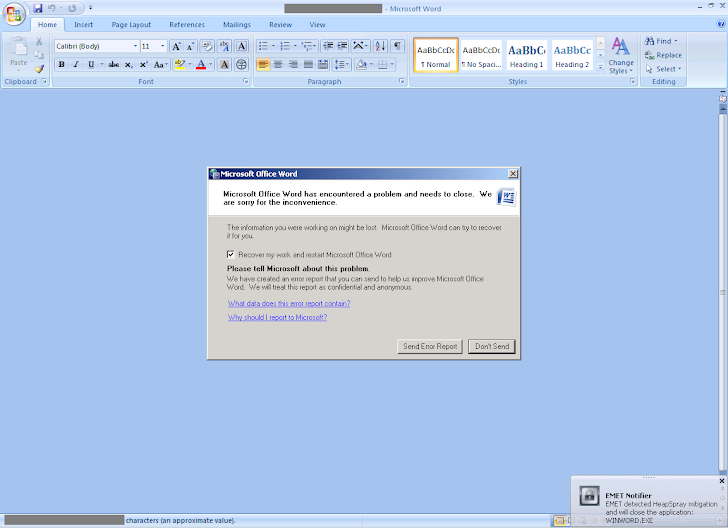Click Multilevel List icon

pos(307,46)
